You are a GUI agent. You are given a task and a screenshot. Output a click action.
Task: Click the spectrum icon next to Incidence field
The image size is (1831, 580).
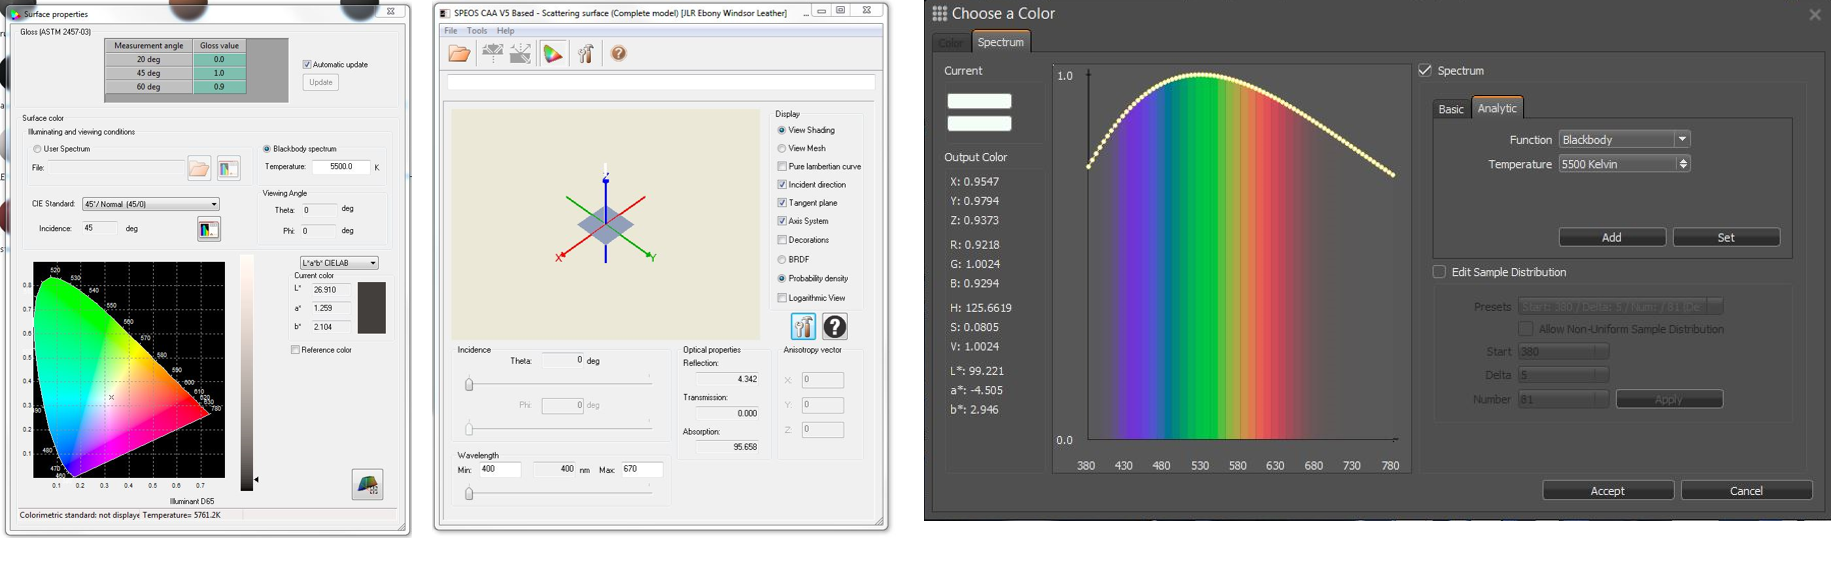[x=208, y=230]
